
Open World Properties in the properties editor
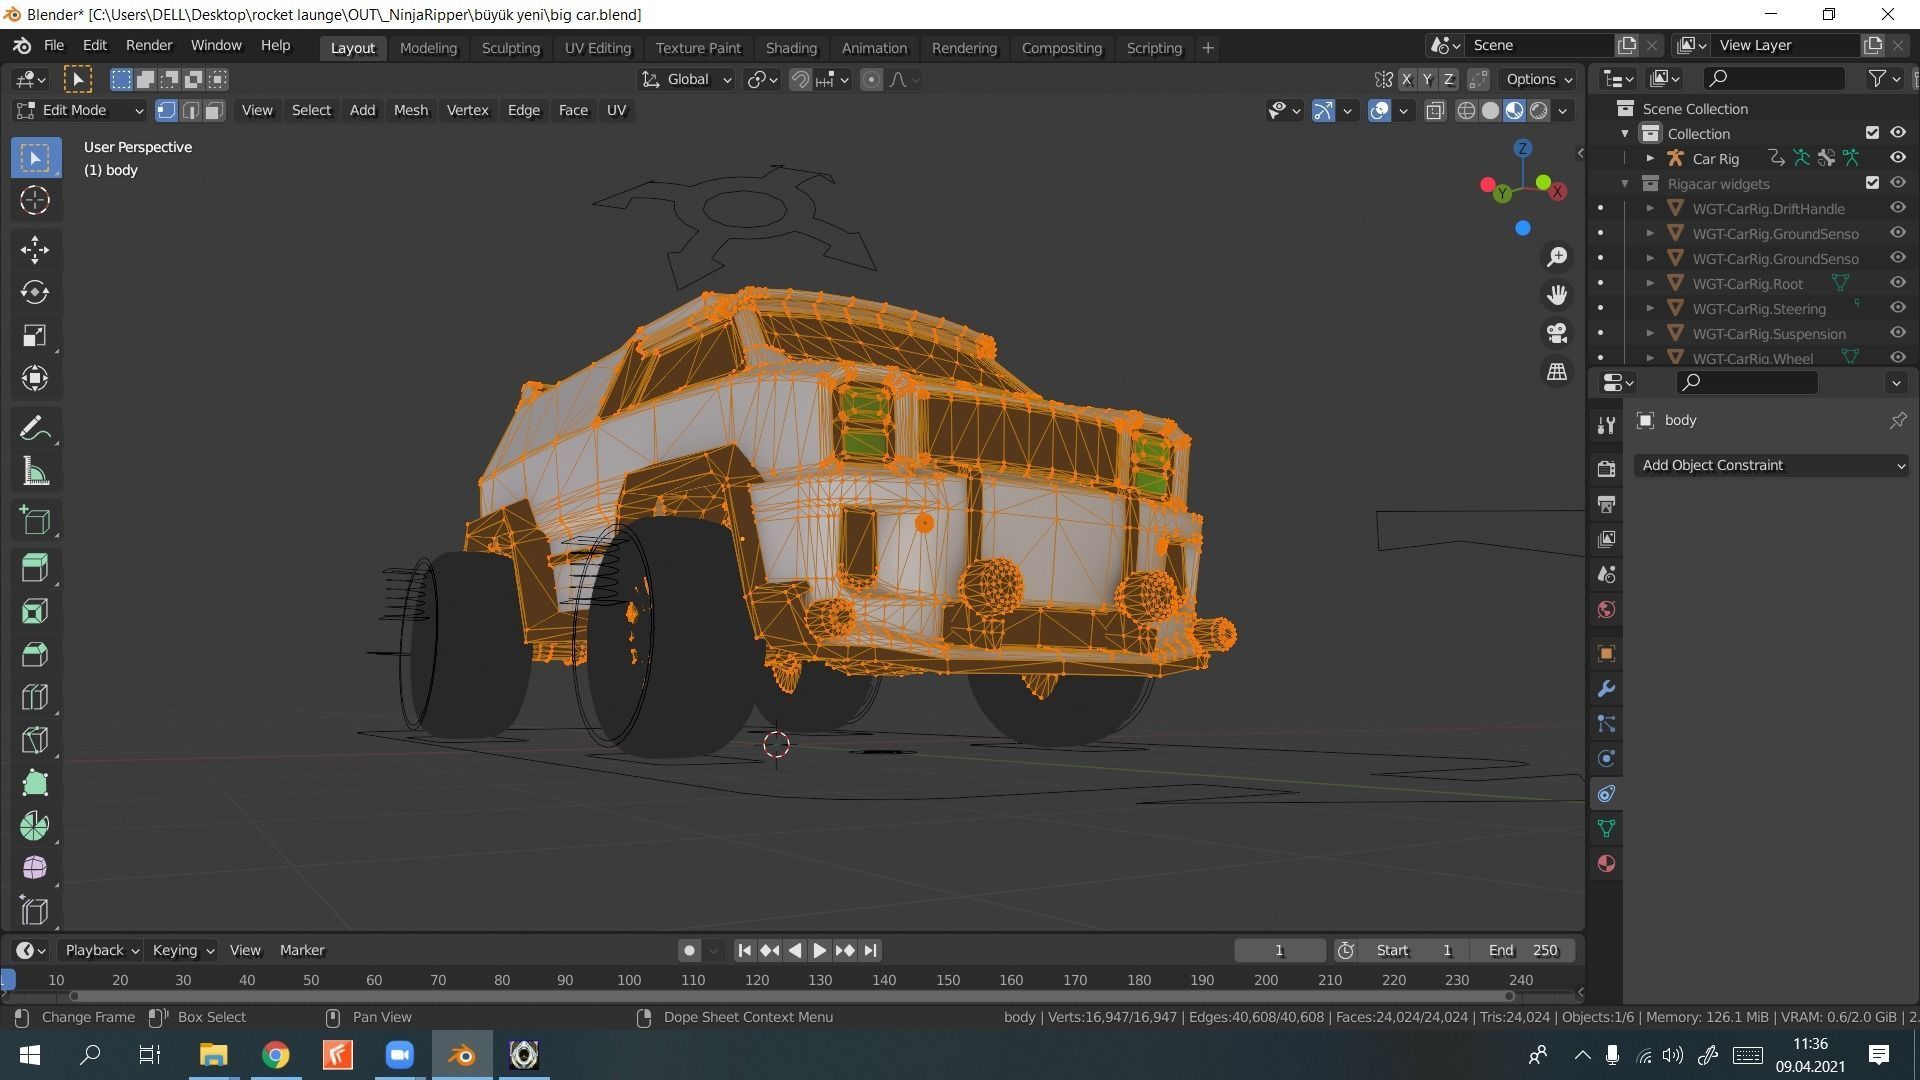pos(1605,609)
